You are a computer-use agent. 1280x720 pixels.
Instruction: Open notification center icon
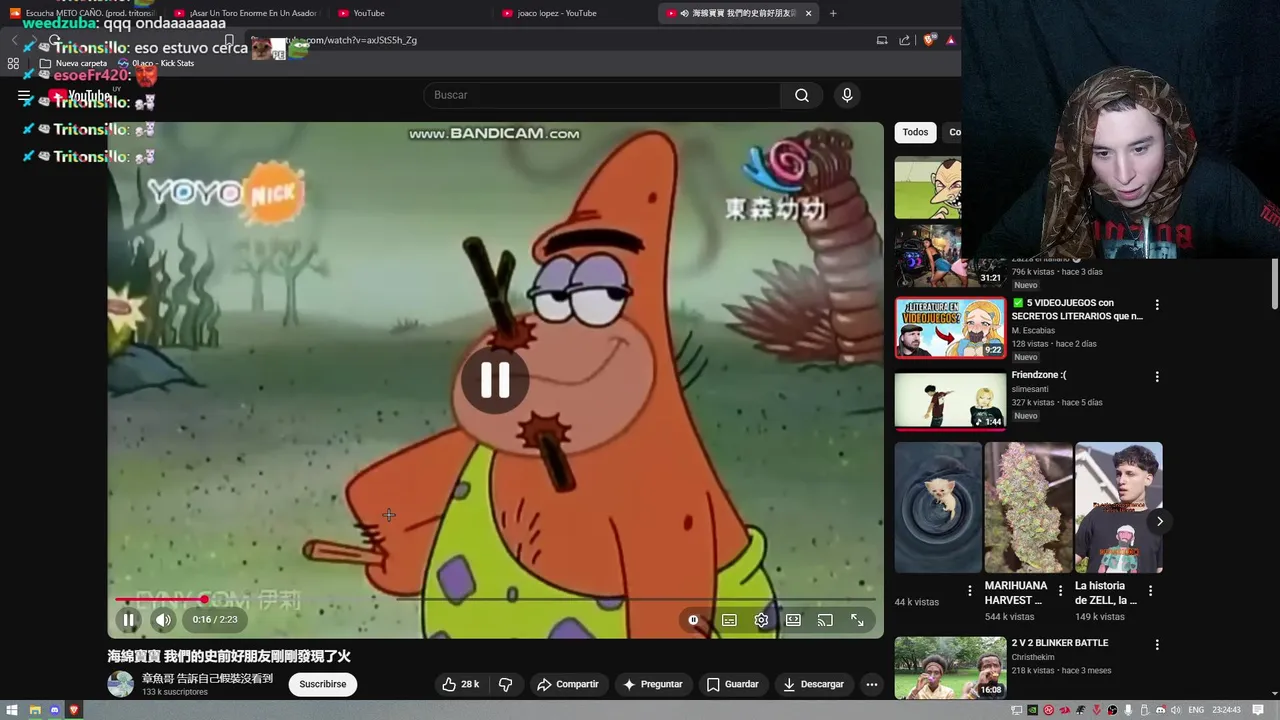click(x=1258, y=710)
